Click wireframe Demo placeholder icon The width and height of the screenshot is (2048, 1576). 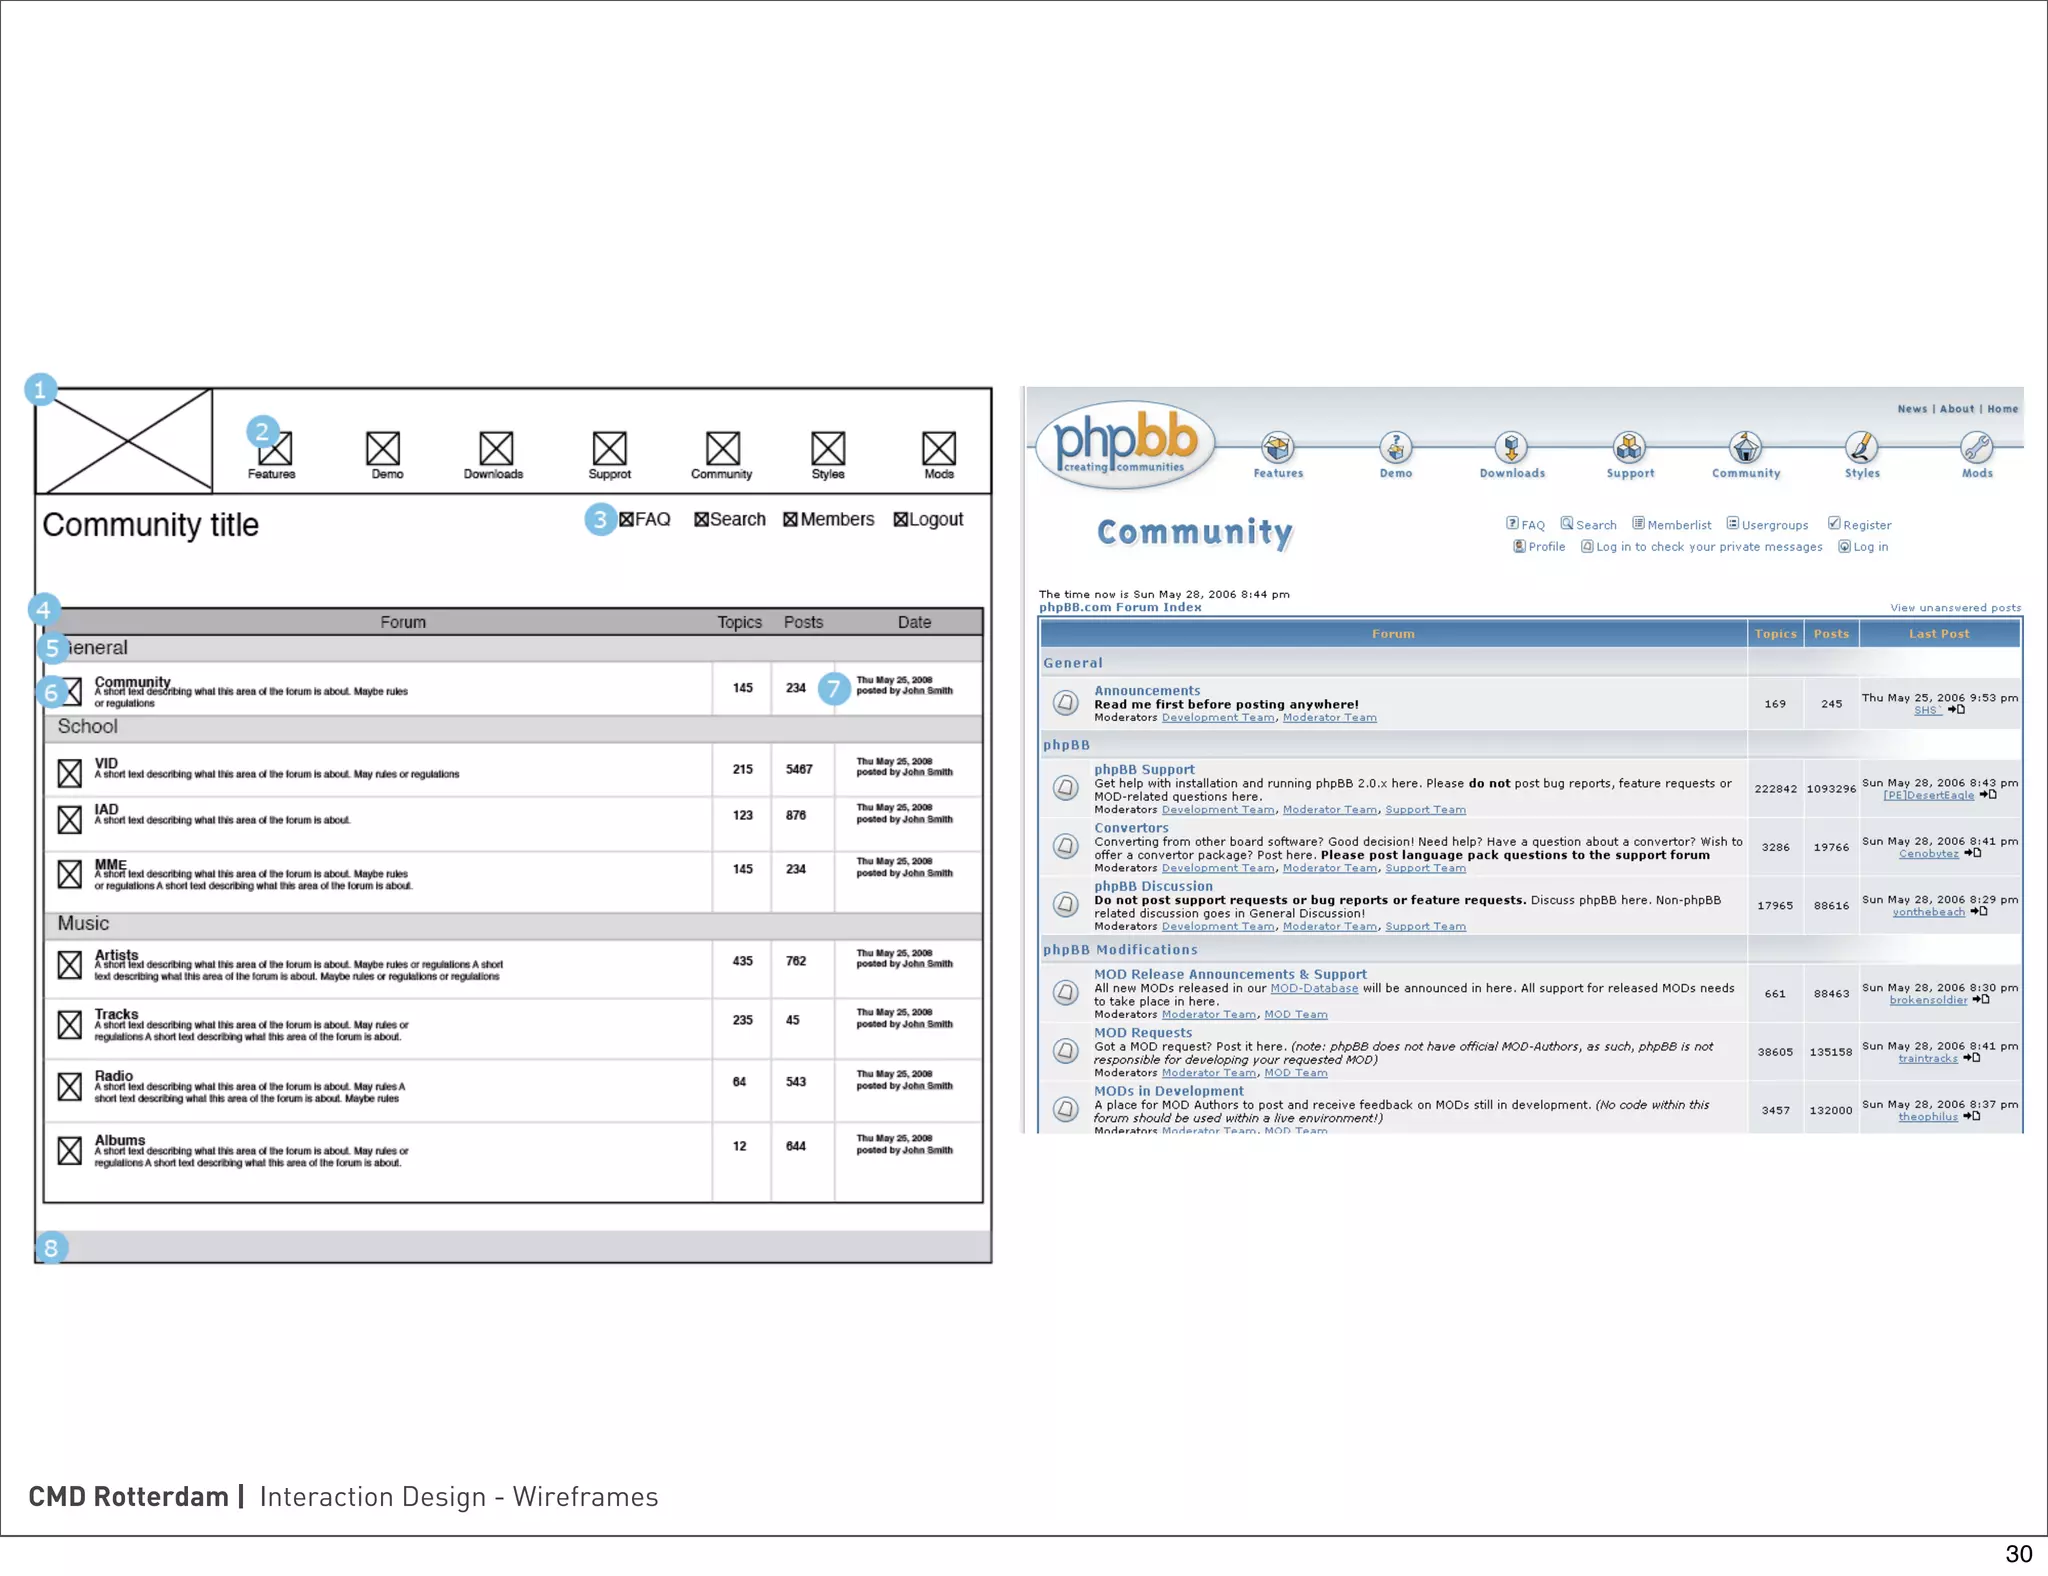[383, 448]
